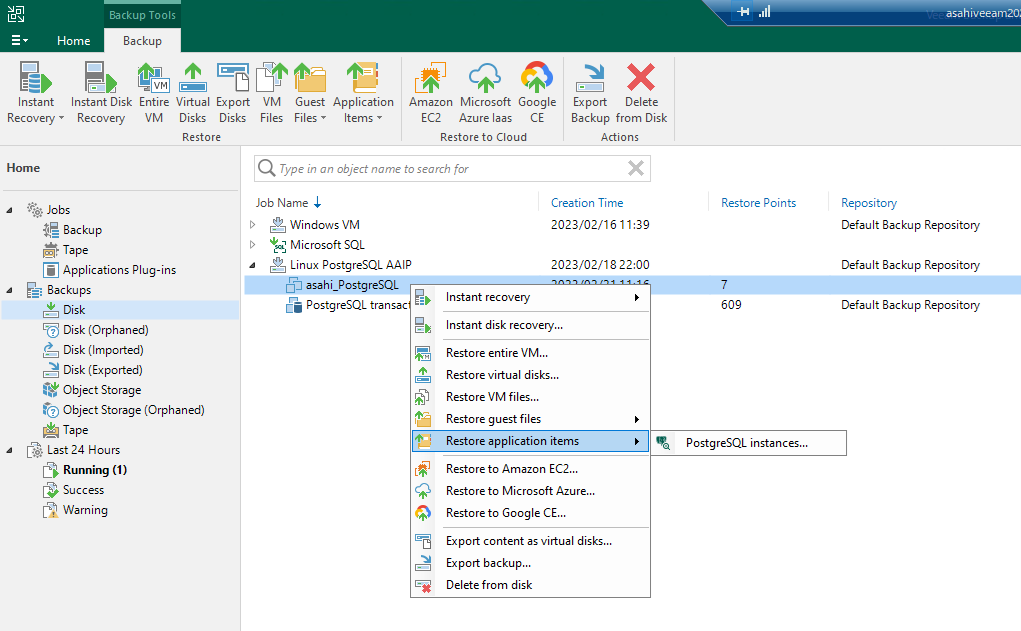Expand the Microsoft SQL job row
The width and height of the screenshot is (1021, 631).
[x=253, y=245]
